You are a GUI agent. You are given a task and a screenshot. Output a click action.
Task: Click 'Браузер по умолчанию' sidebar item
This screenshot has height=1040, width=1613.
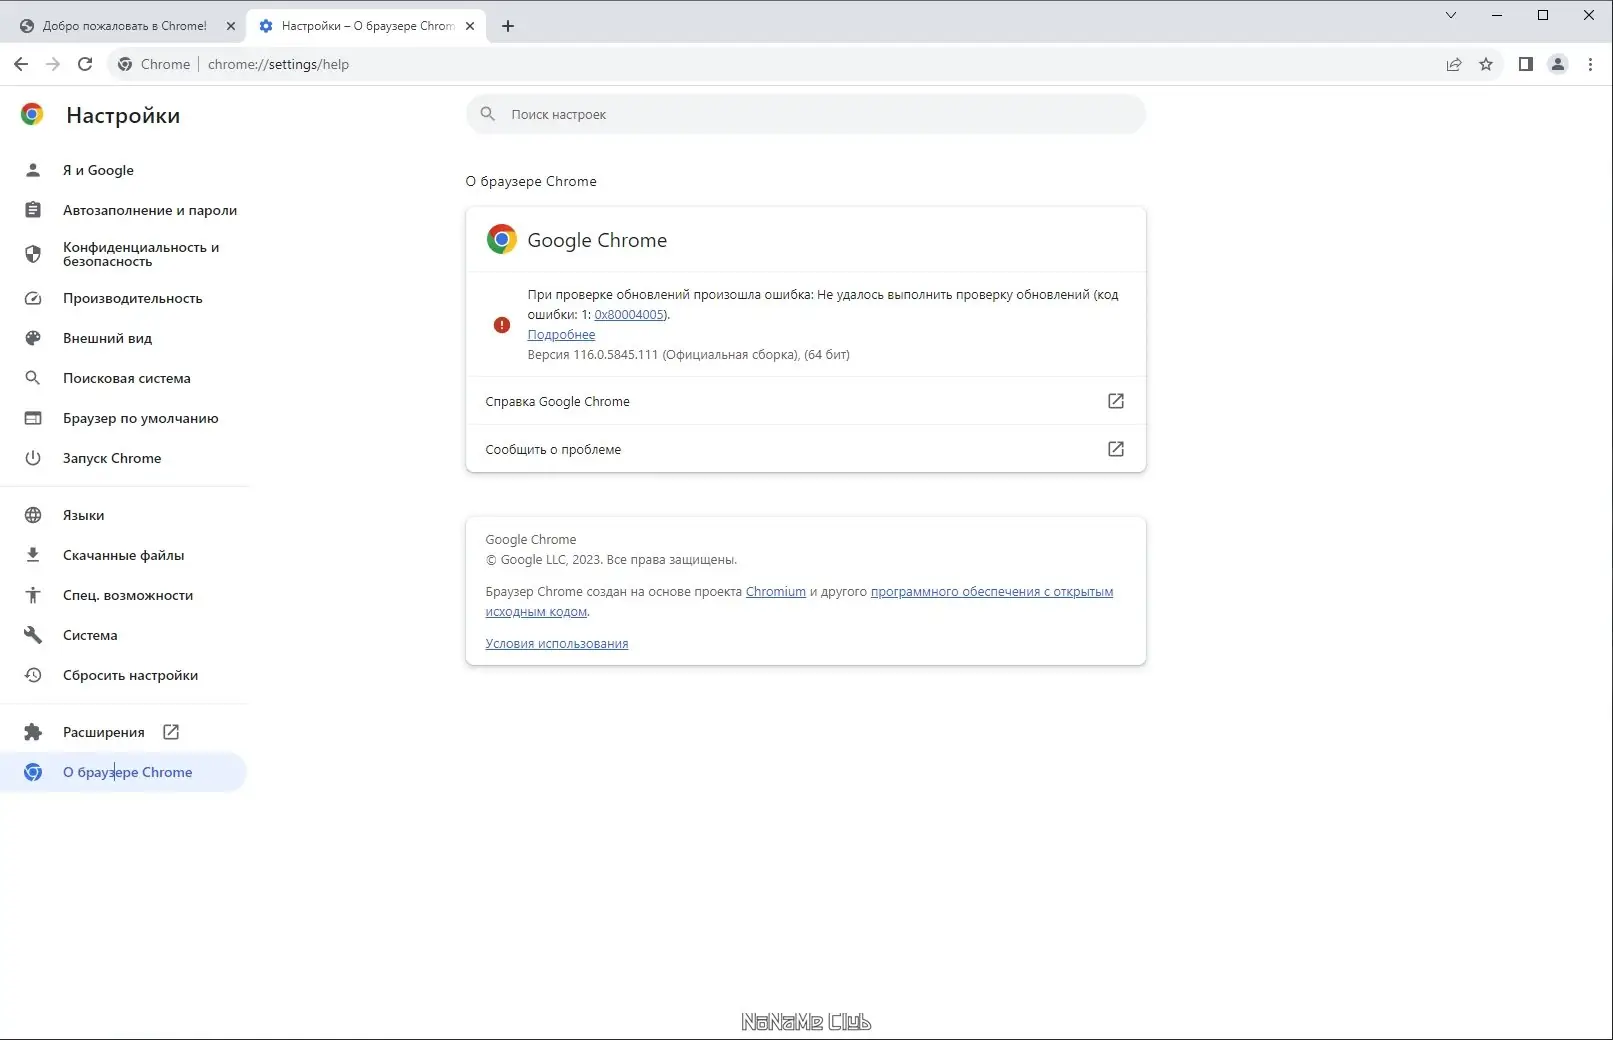point(123,418)
